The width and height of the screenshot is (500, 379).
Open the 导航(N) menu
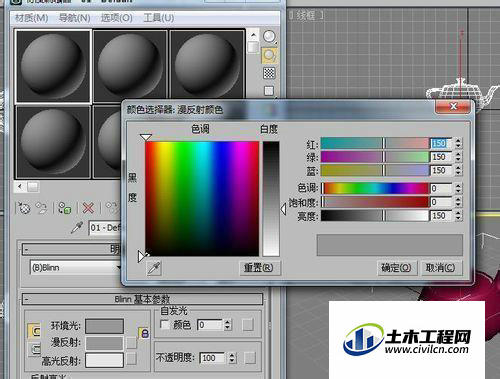(74, 18)
